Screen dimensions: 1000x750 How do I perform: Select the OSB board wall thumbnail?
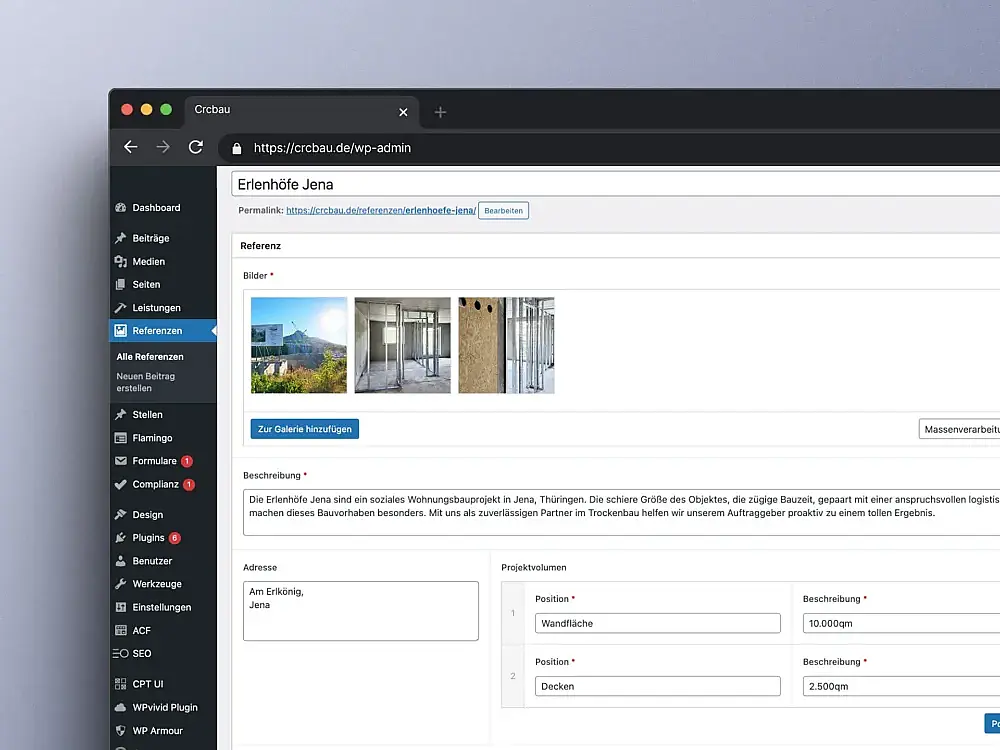coord(506,345)
